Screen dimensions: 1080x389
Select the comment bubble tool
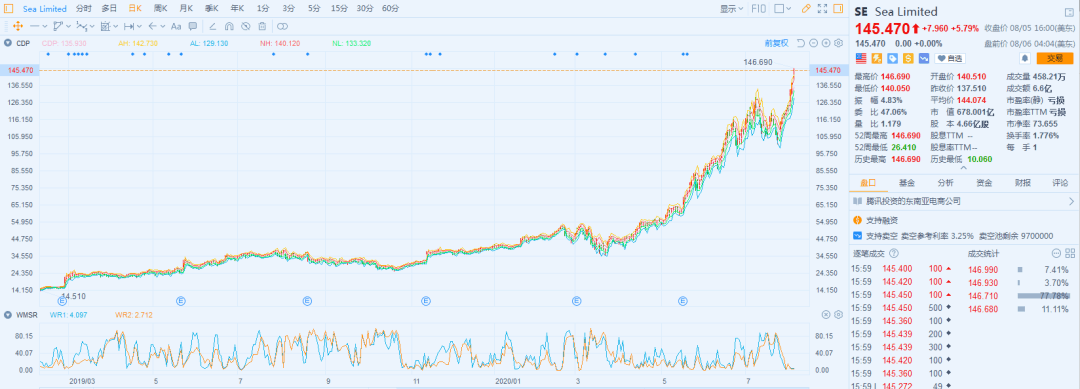click(193, 26)
